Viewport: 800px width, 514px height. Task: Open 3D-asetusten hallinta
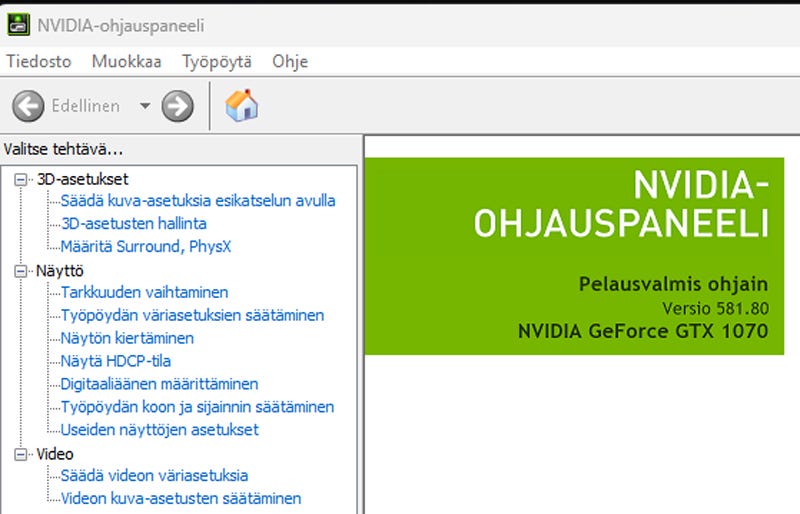coord(134,224)
